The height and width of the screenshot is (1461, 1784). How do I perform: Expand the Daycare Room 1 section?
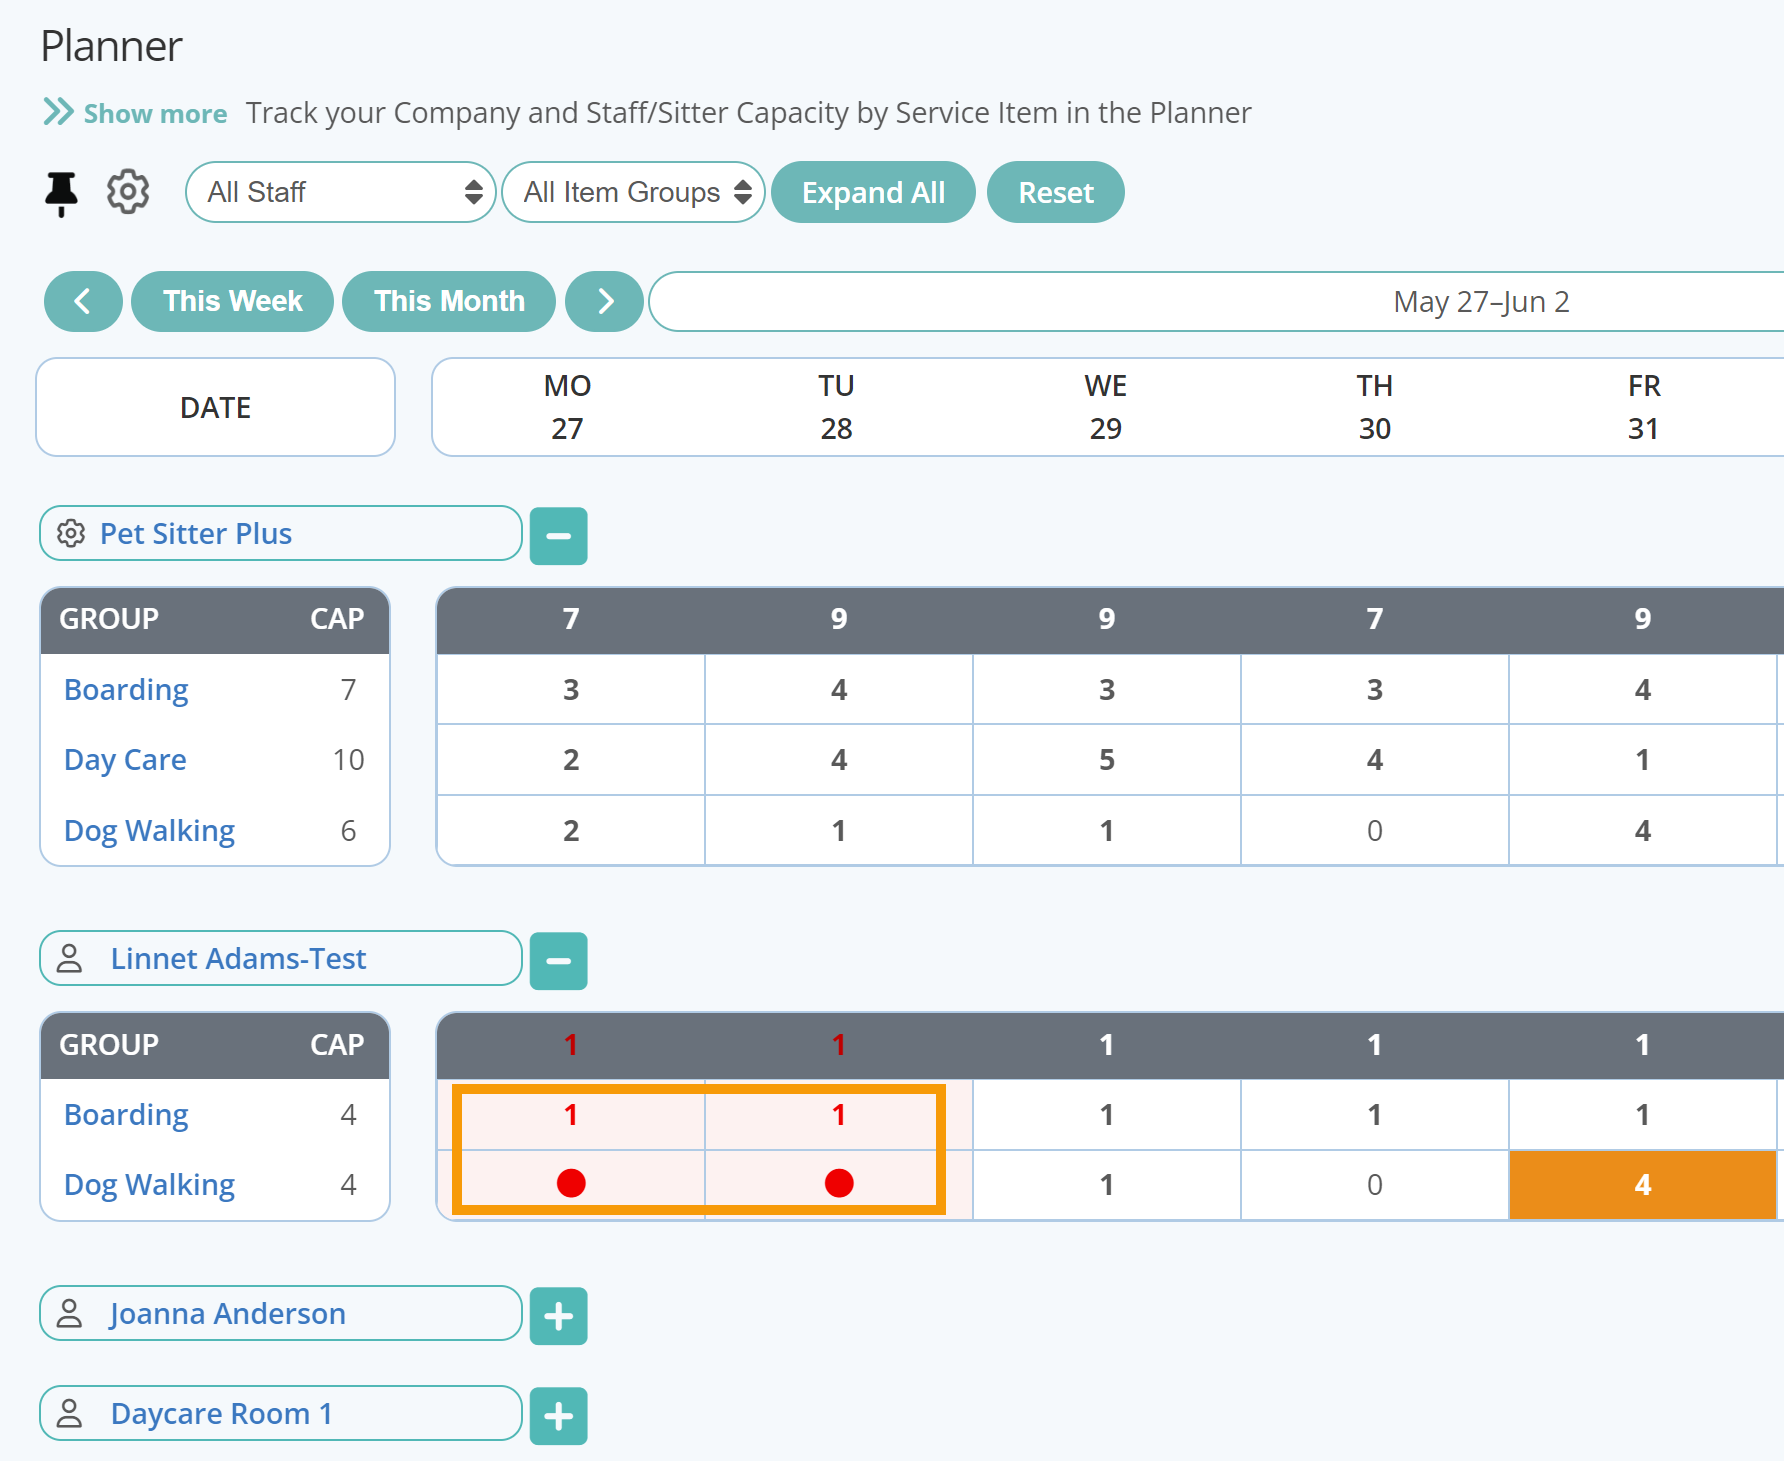click(558, 1416)
